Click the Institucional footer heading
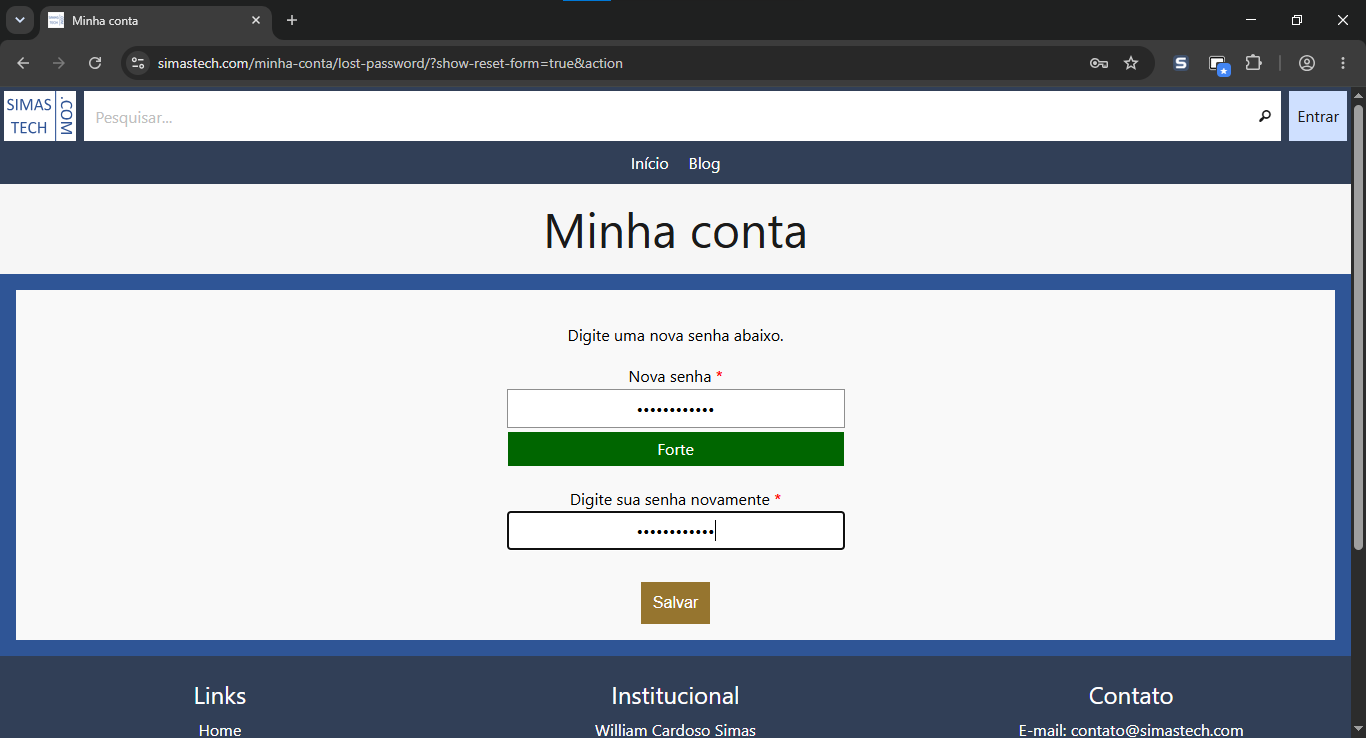This screenshot has width=1366, height=738. 675,695
